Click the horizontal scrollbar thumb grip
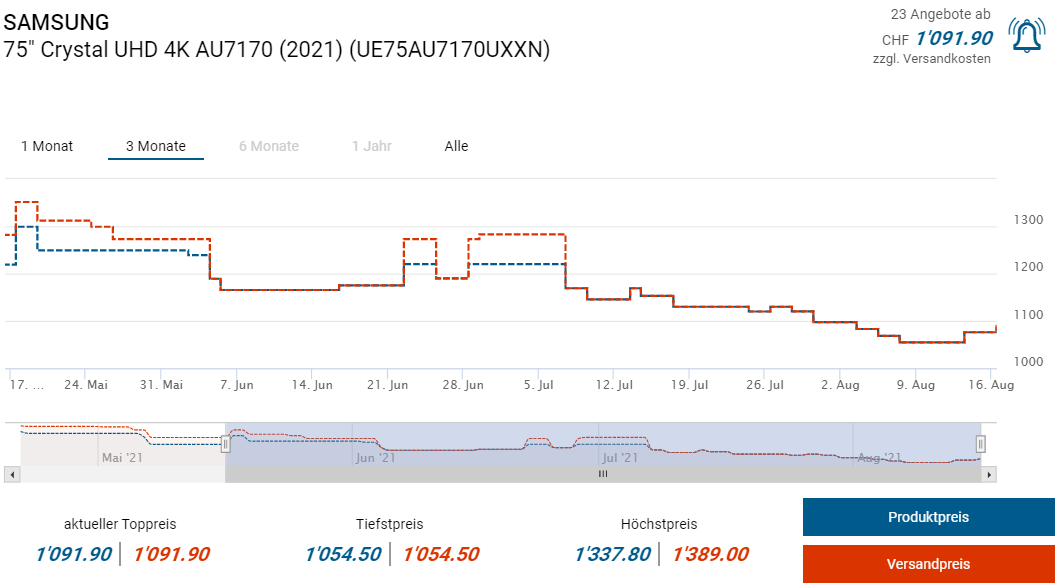Screen dimensions: 1059x587 603,475
